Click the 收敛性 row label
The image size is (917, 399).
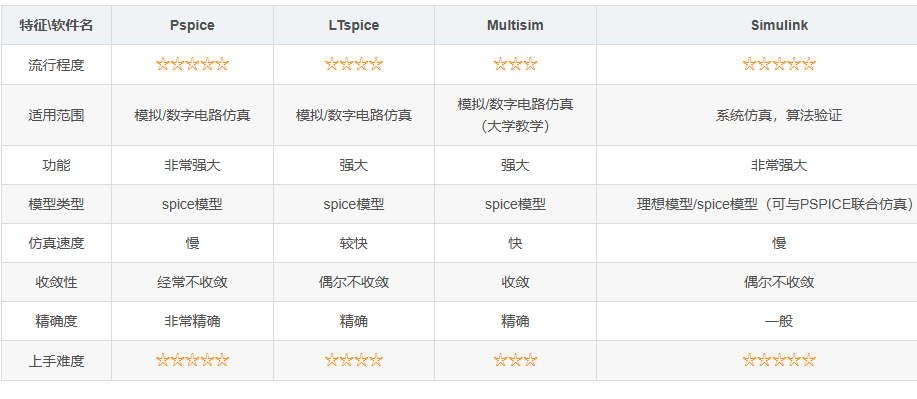click(56, 282)
